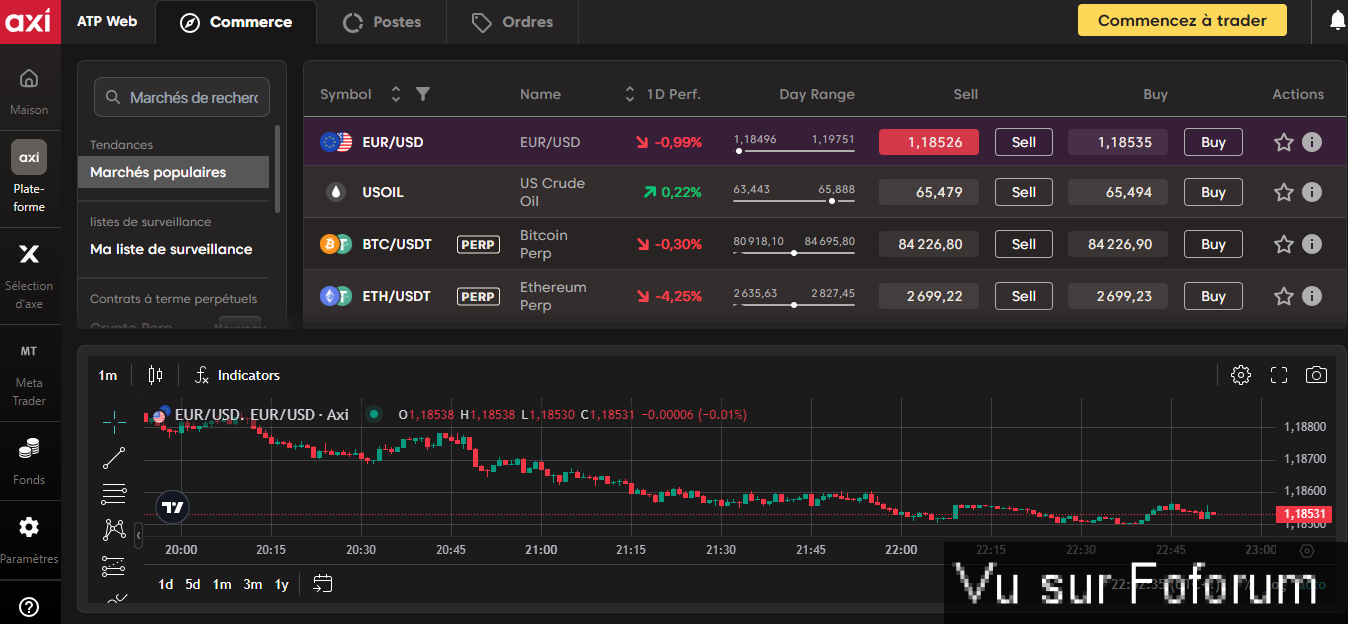
Task: Select the crosshair tool on the chart
Action: 114,420
